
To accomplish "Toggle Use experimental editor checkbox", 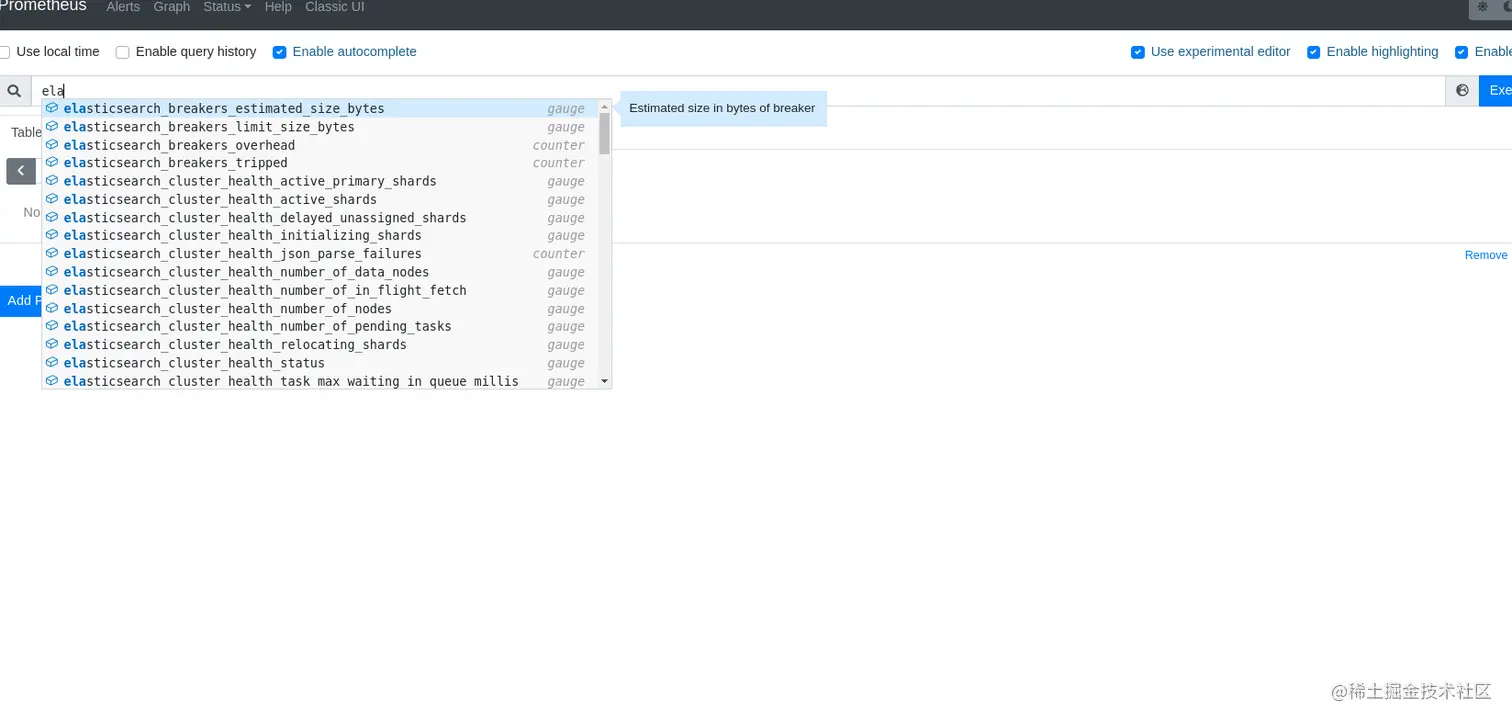I will click(1138, 52).
